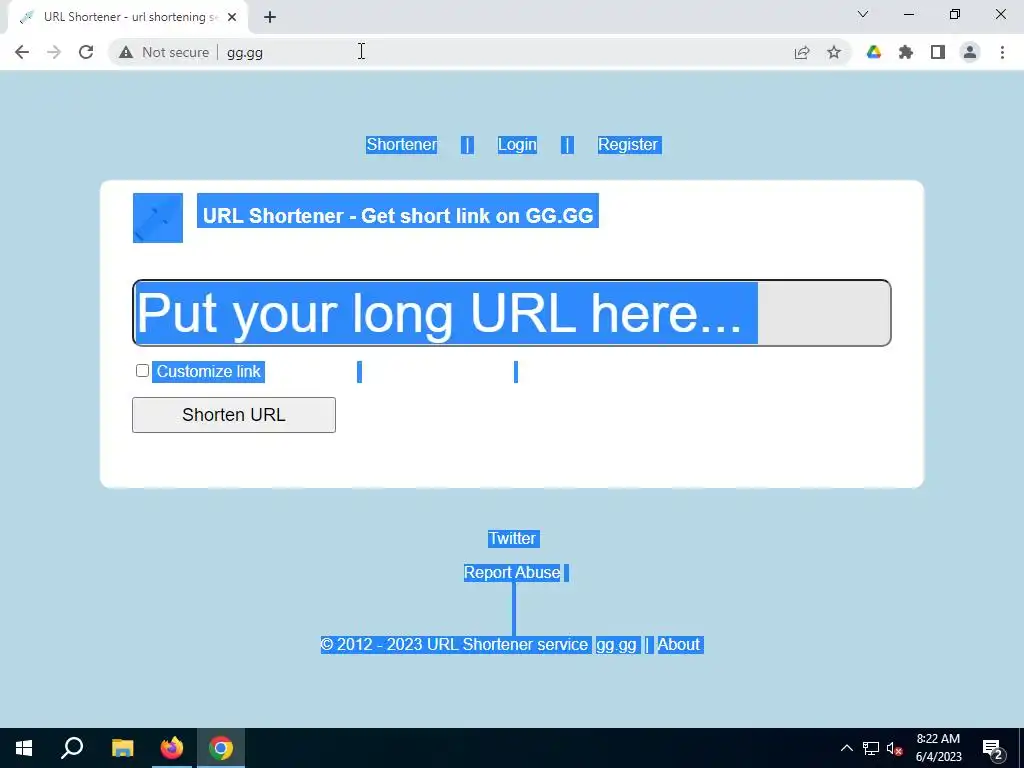
Task: Open the Twitter link
Action: (x=513, y=538)
